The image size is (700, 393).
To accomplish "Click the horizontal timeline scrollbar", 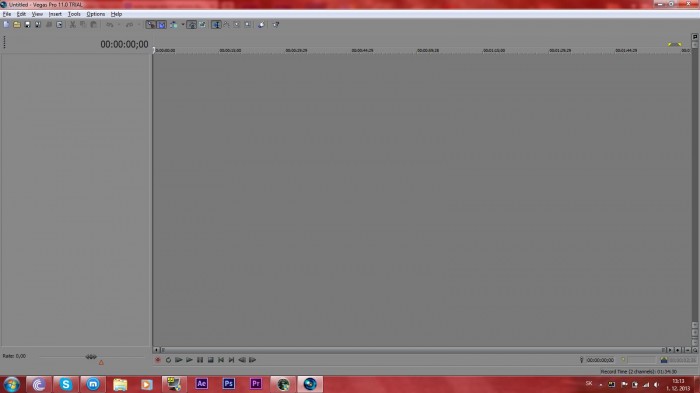I will (412, 350).
